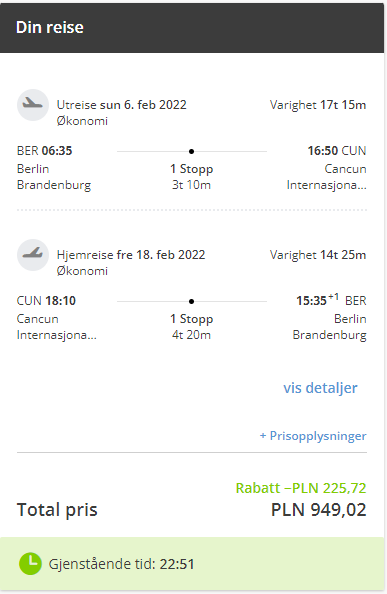Select the Din reise header
This screenshot has width=387, height=594.
[x=50, y=28]
